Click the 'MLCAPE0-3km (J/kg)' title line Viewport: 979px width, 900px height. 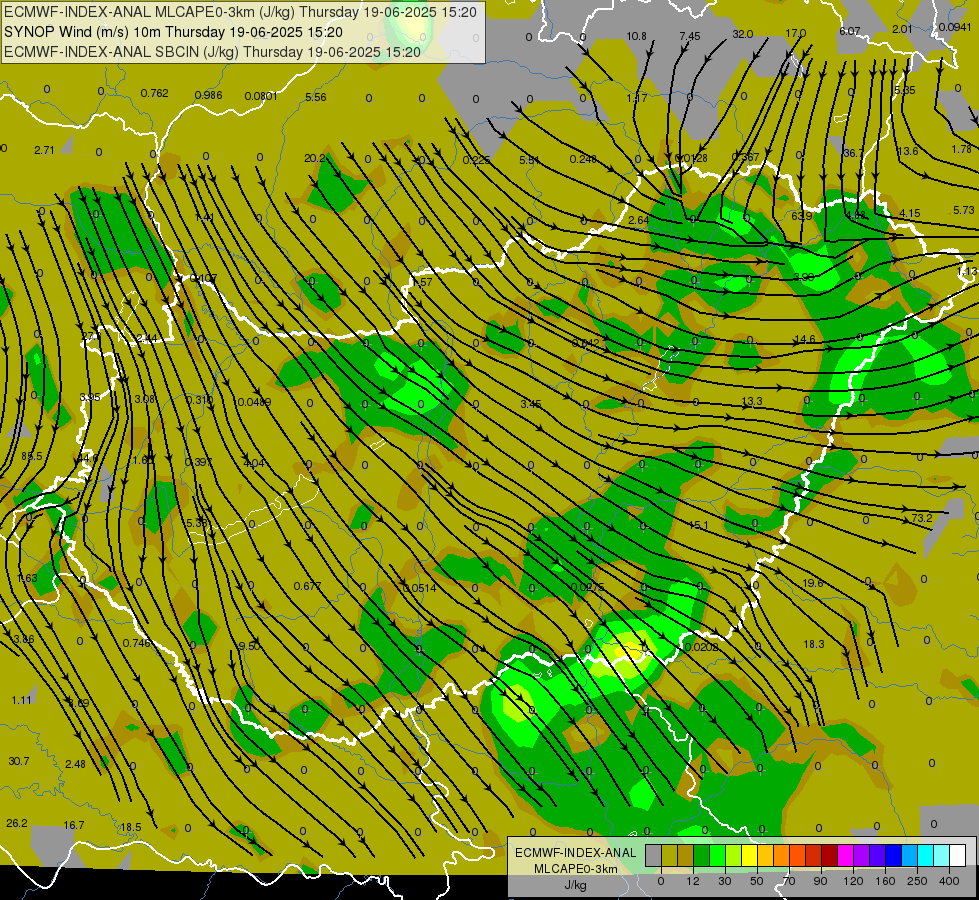(x=240, y=12)
